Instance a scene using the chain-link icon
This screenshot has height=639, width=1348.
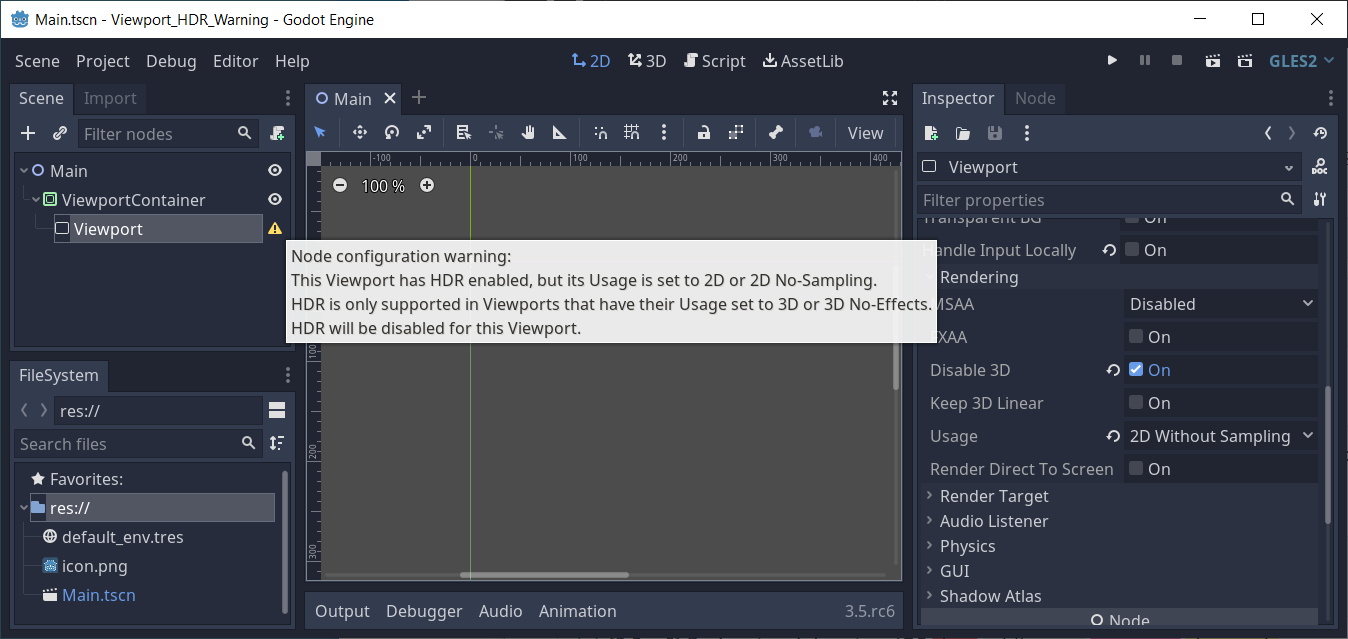pyautogui.click(x=58, y=133)
